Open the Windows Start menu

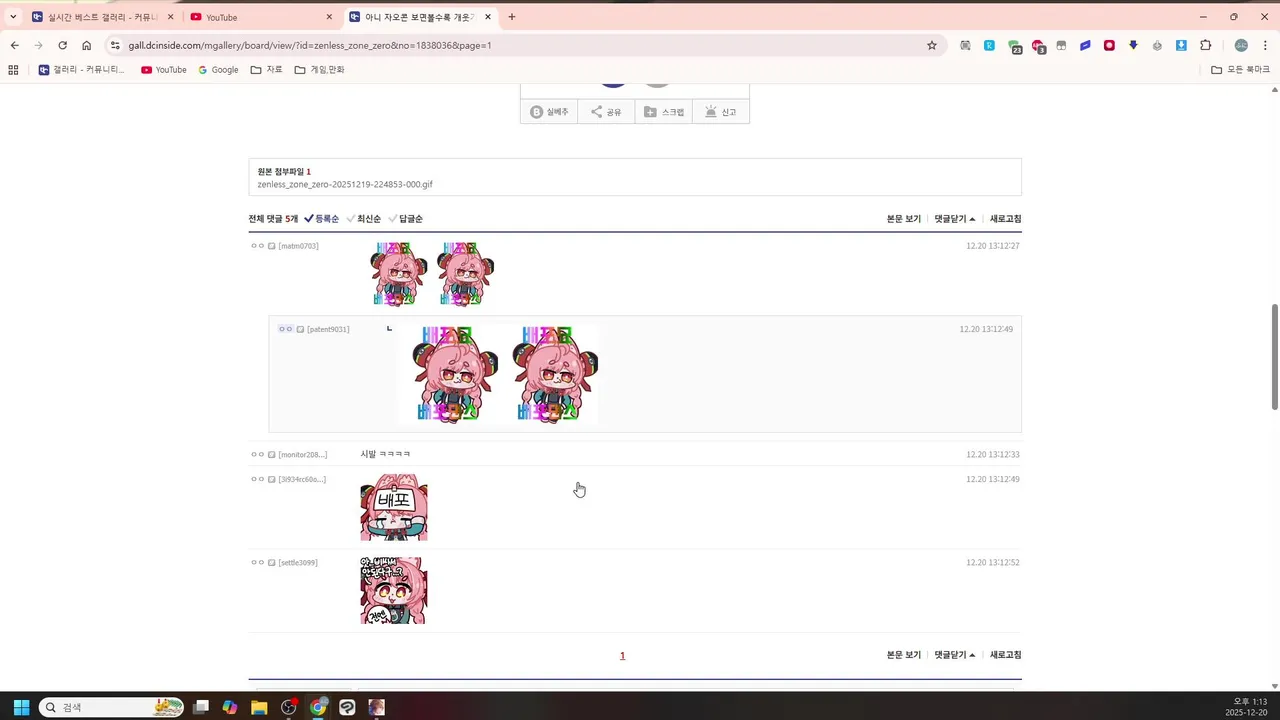pyautogui.click(x=21, y=707)
